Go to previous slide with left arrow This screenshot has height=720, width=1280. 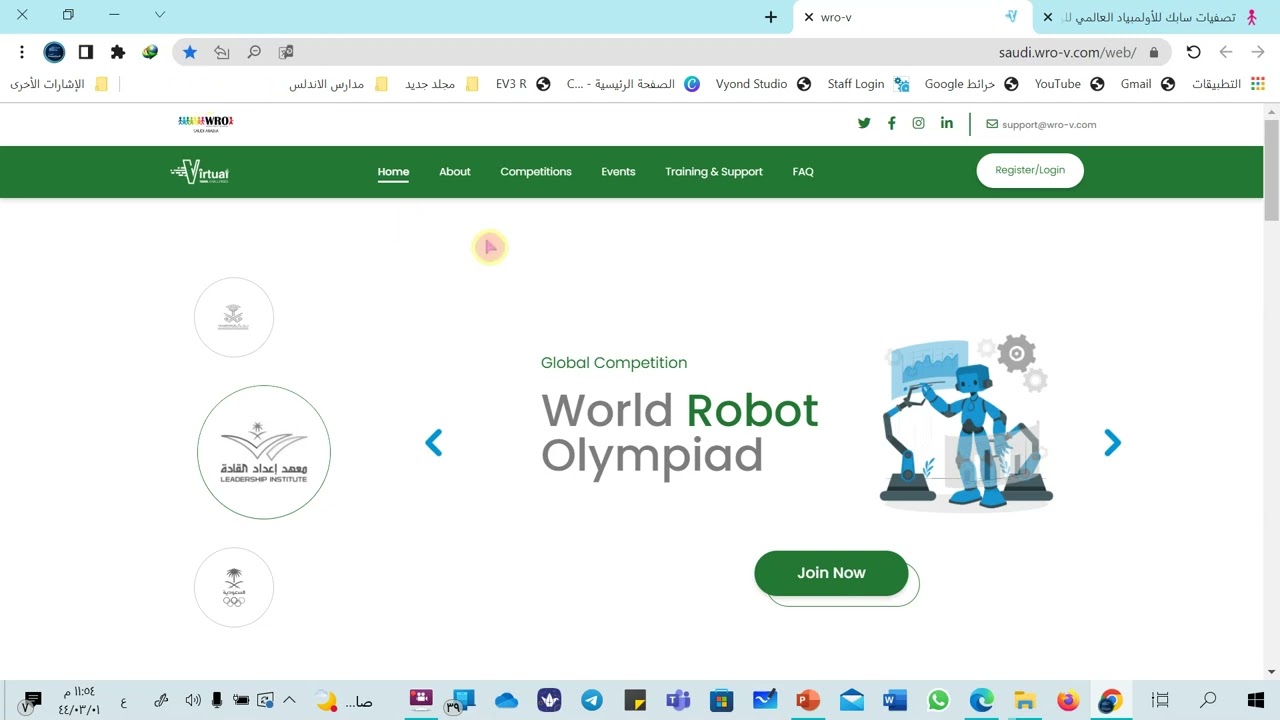tap(433, 443)
